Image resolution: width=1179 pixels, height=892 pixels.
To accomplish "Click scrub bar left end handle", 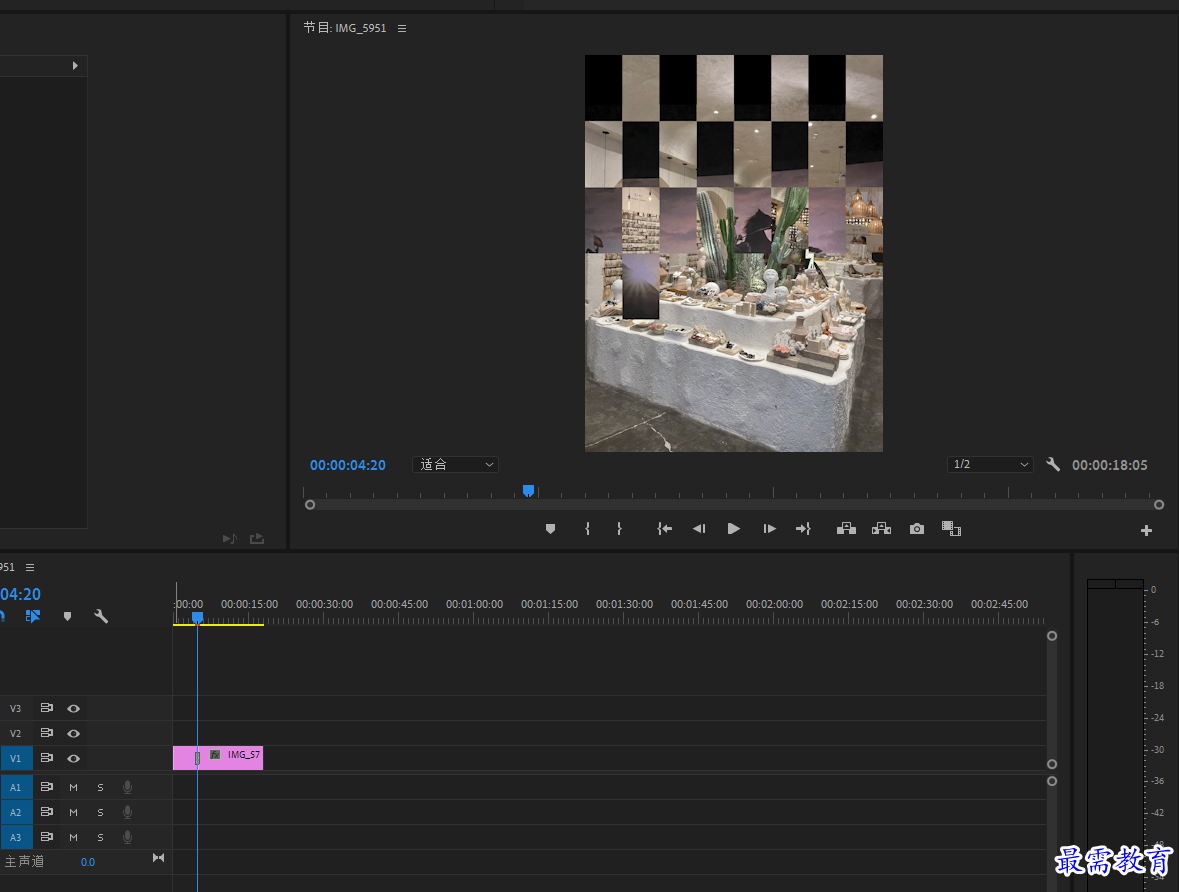I will 310,505.
